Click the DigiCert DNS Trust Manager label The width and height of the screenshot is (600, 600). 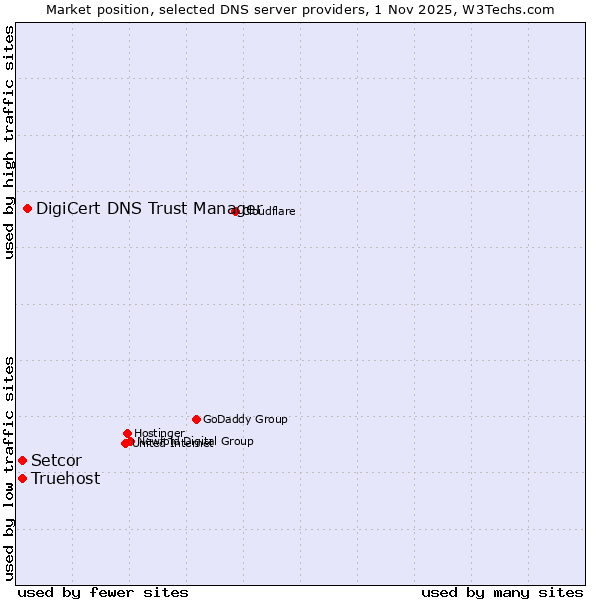(x=148, y=208)
